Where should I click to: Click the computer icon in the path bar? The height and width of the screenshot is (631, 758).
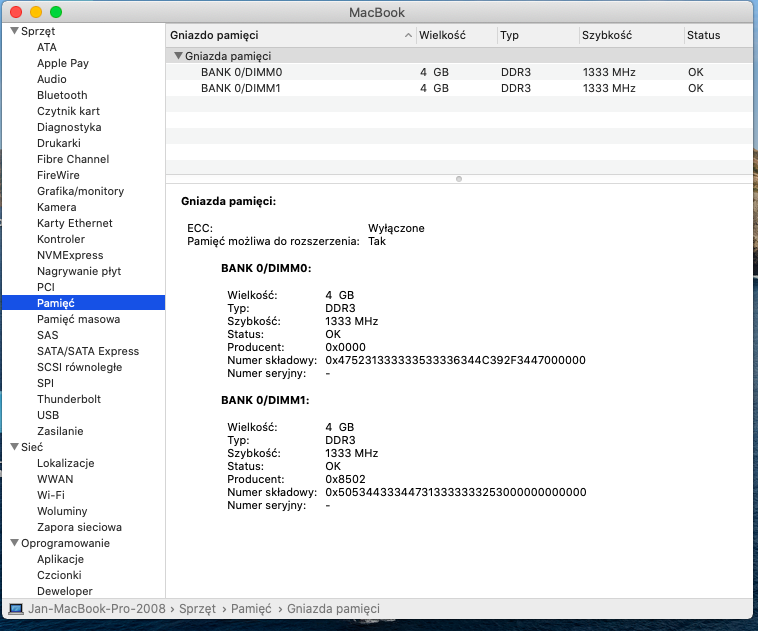coord(16,609)
